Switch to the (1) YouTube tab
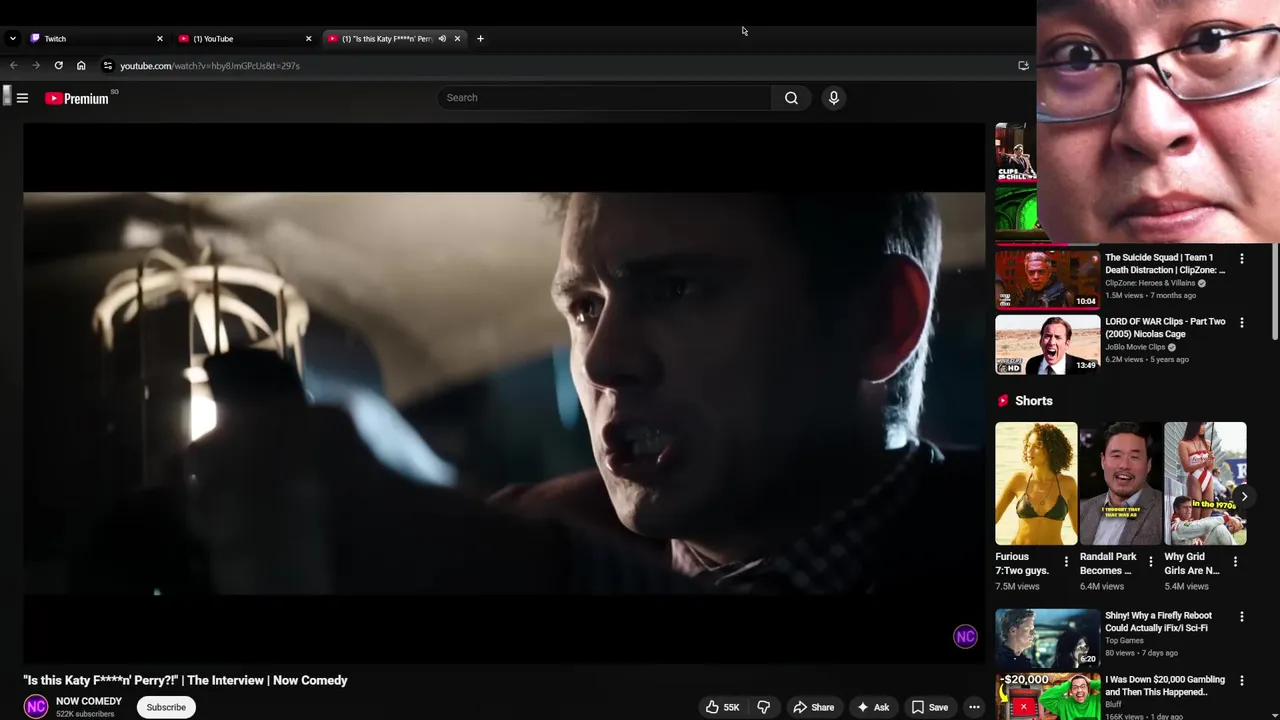The height and width of the screenshot is (720, 1280). click(x=245, y=39)
